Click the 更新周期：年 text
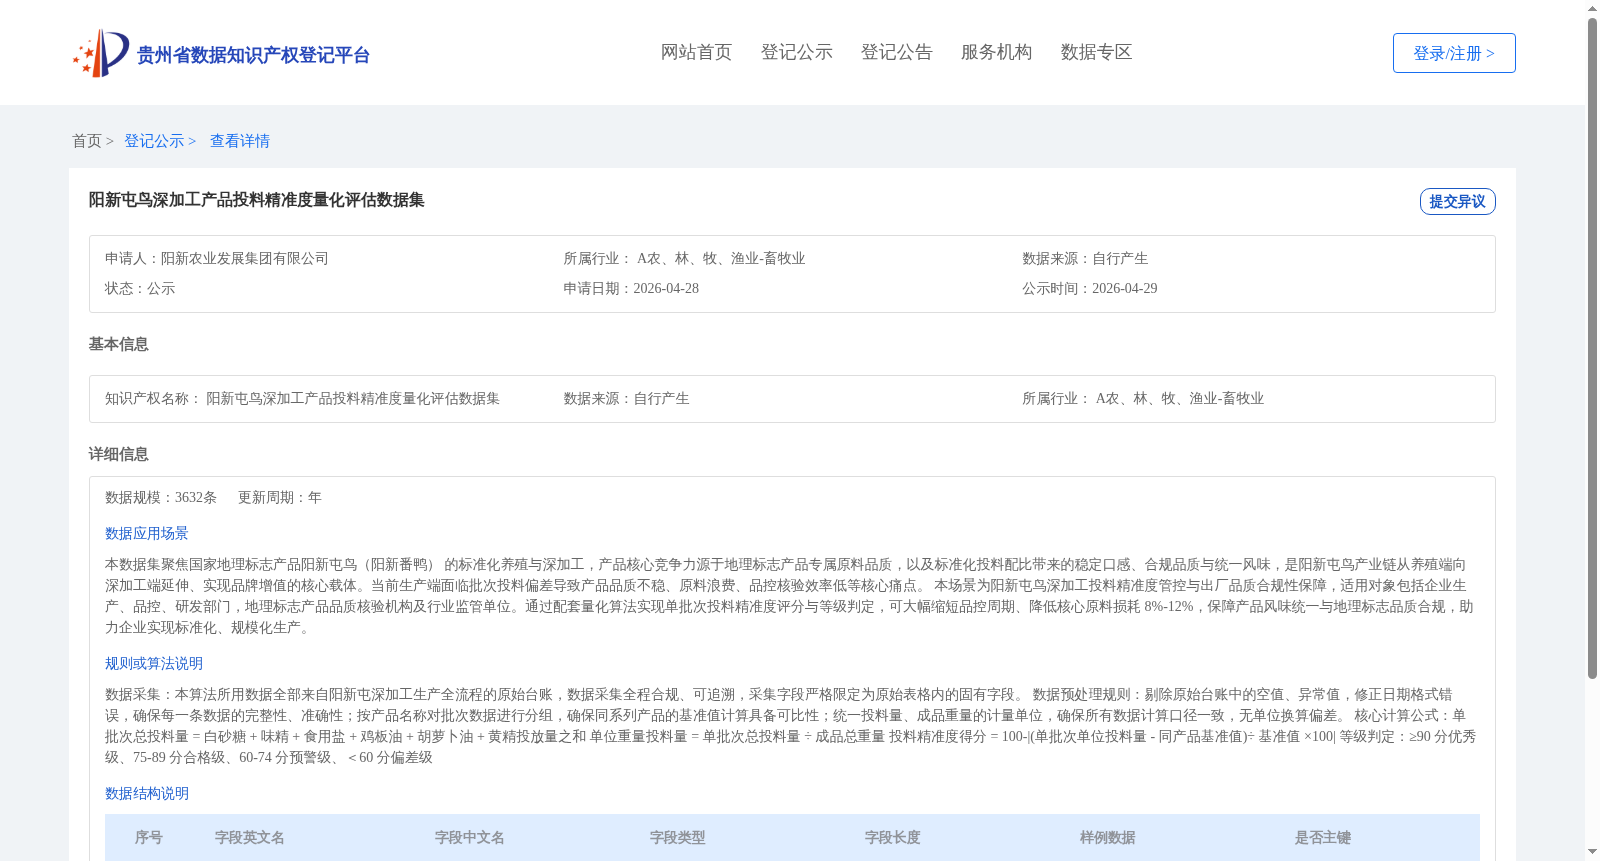The height and width of the screenshot is (861, 1600). pyautogui.click(x=280, y=497)
